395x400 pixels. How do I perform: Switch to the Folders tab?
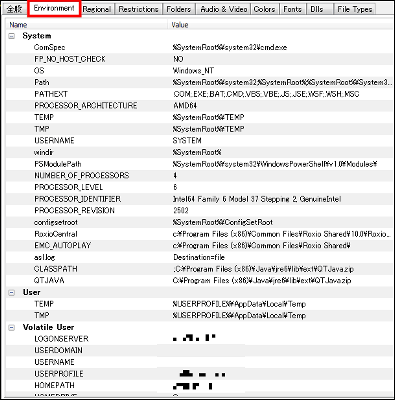point(179,9)
